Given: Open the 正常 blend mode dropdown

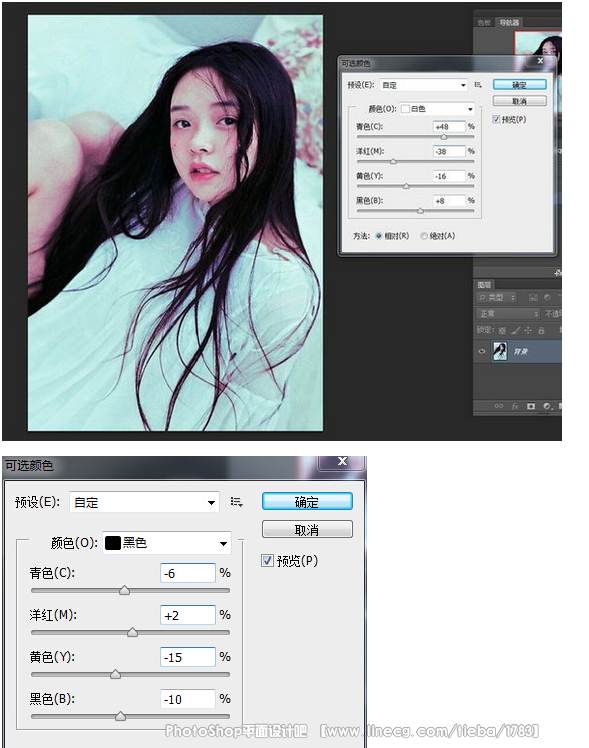Looking at the screenshot, I should tap(508, 313).
